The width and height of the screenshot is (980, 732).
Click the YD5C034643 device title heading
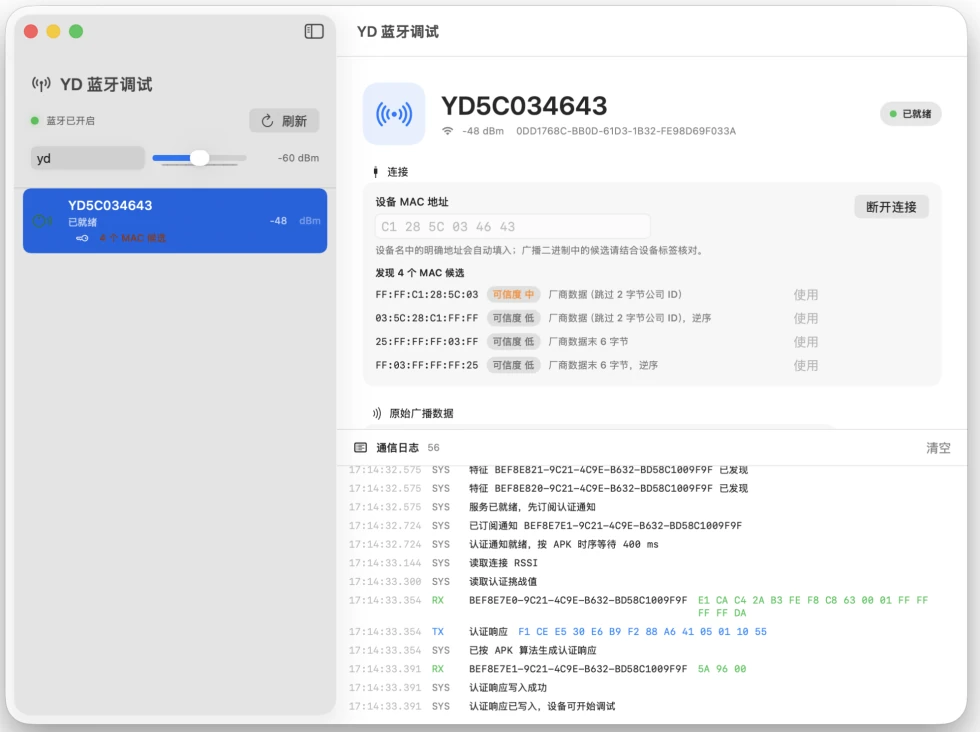(524, 106)
